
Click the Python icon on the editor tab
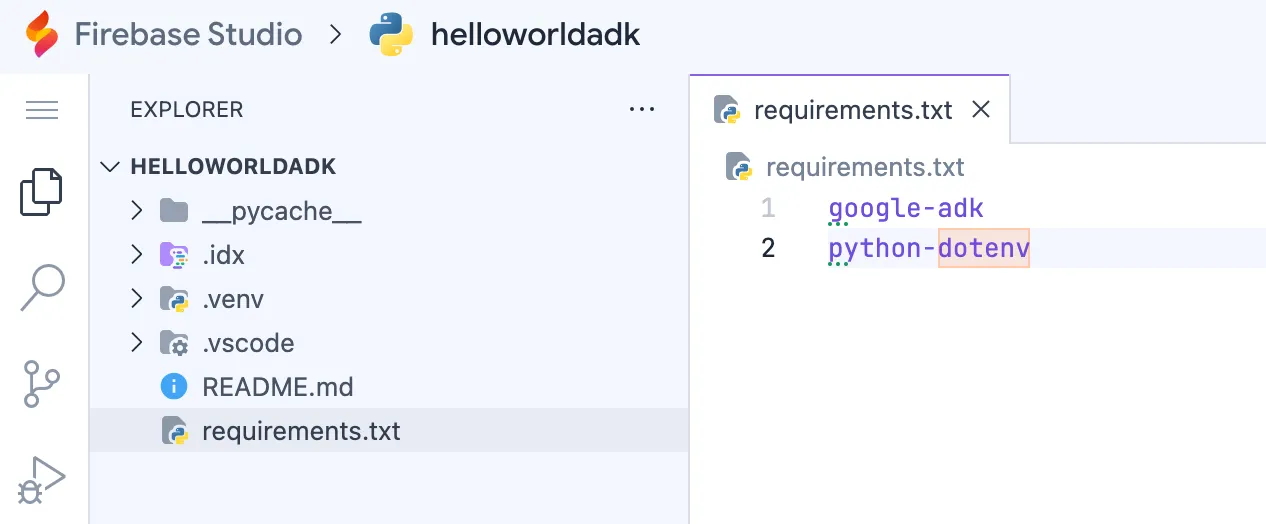[x=727, y=110]
